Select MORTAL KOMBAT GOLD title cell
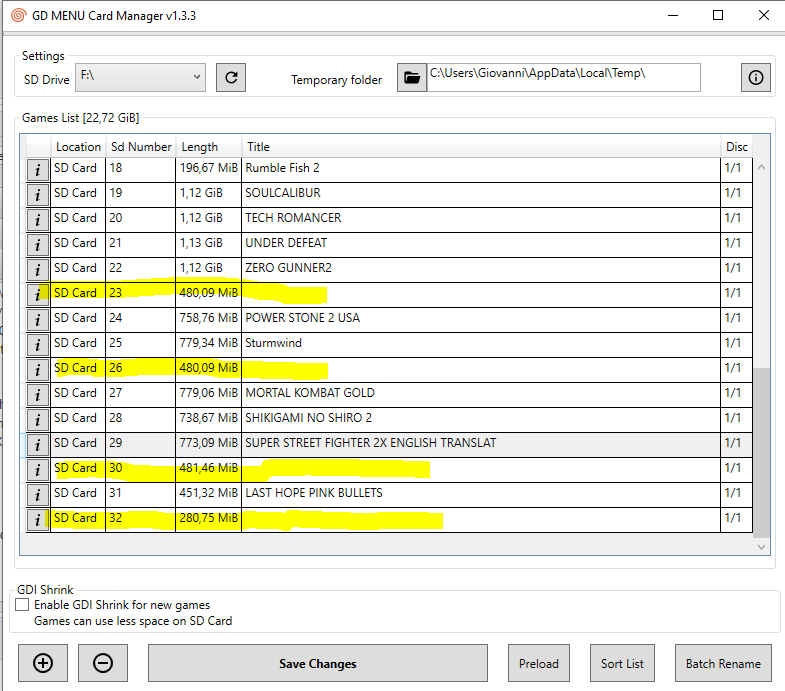 pyautogui.click(x=481, y=395)
